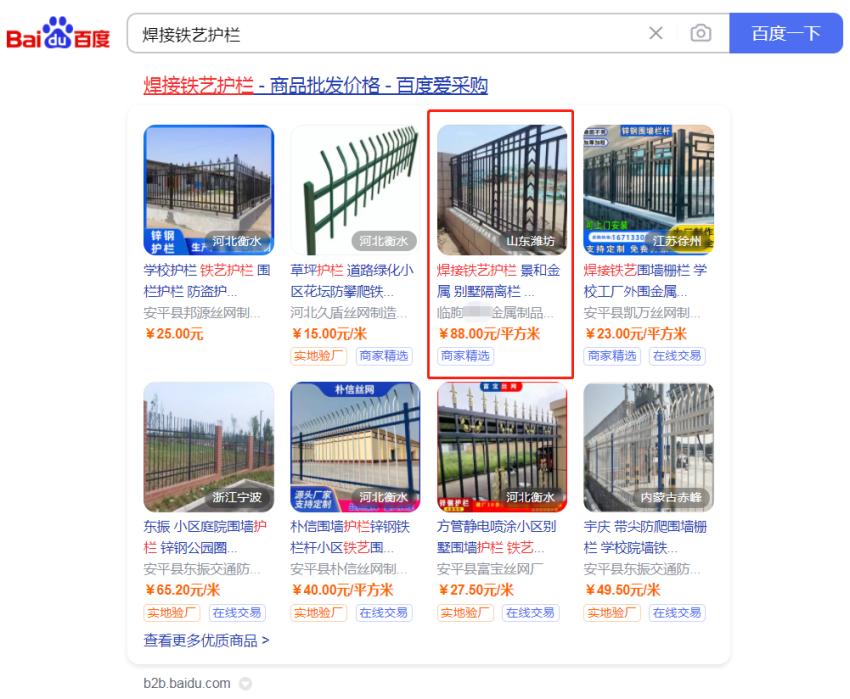Open camera image search icon
Screen dimensions: 850x699
click(700, 34)
